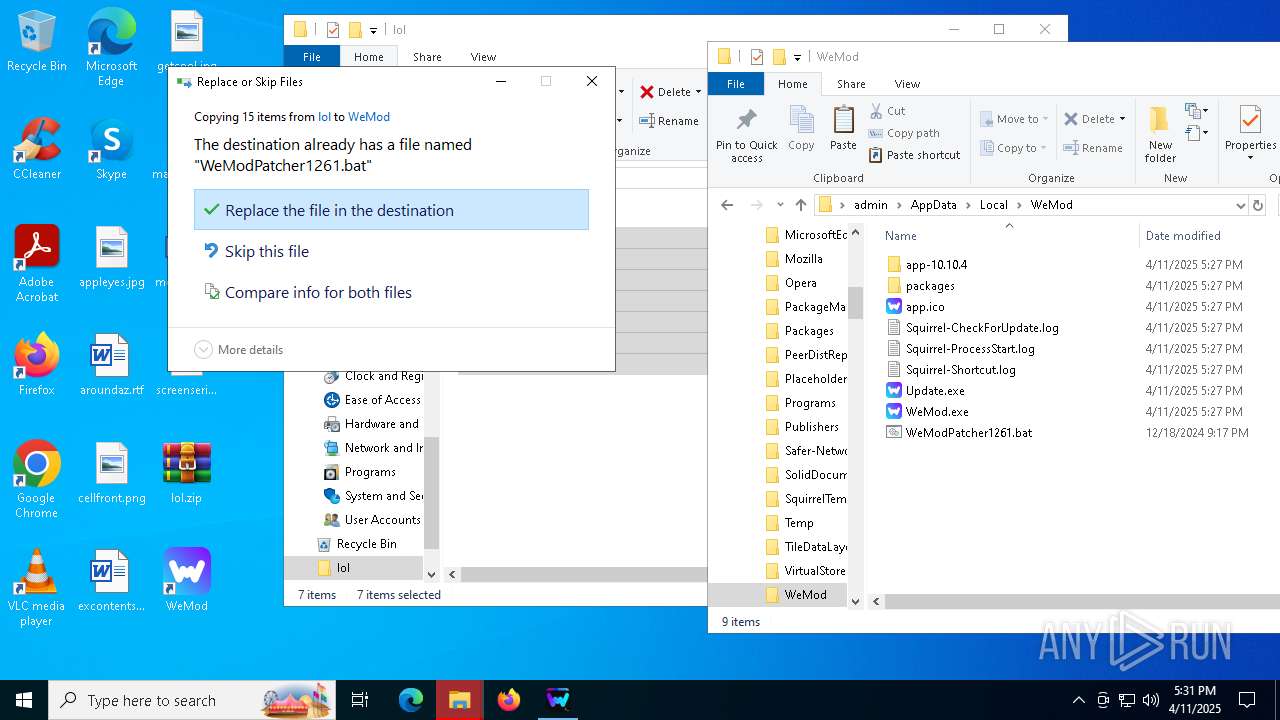Screen dimensions: 1280x720
Task: Expand More details in copy dialog
Action: (x=239, y=350)
